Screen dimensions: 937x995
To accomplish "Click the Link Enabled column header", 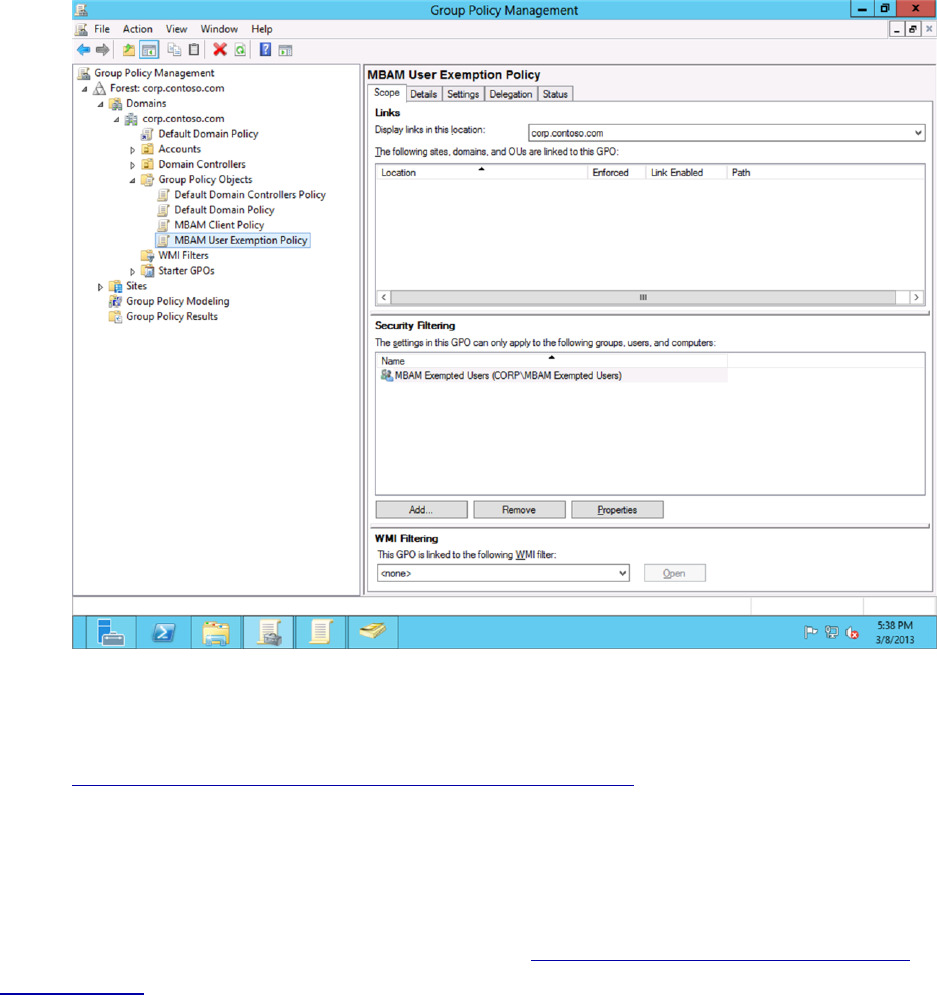I will pyautogui.click(x=686, y=172).
